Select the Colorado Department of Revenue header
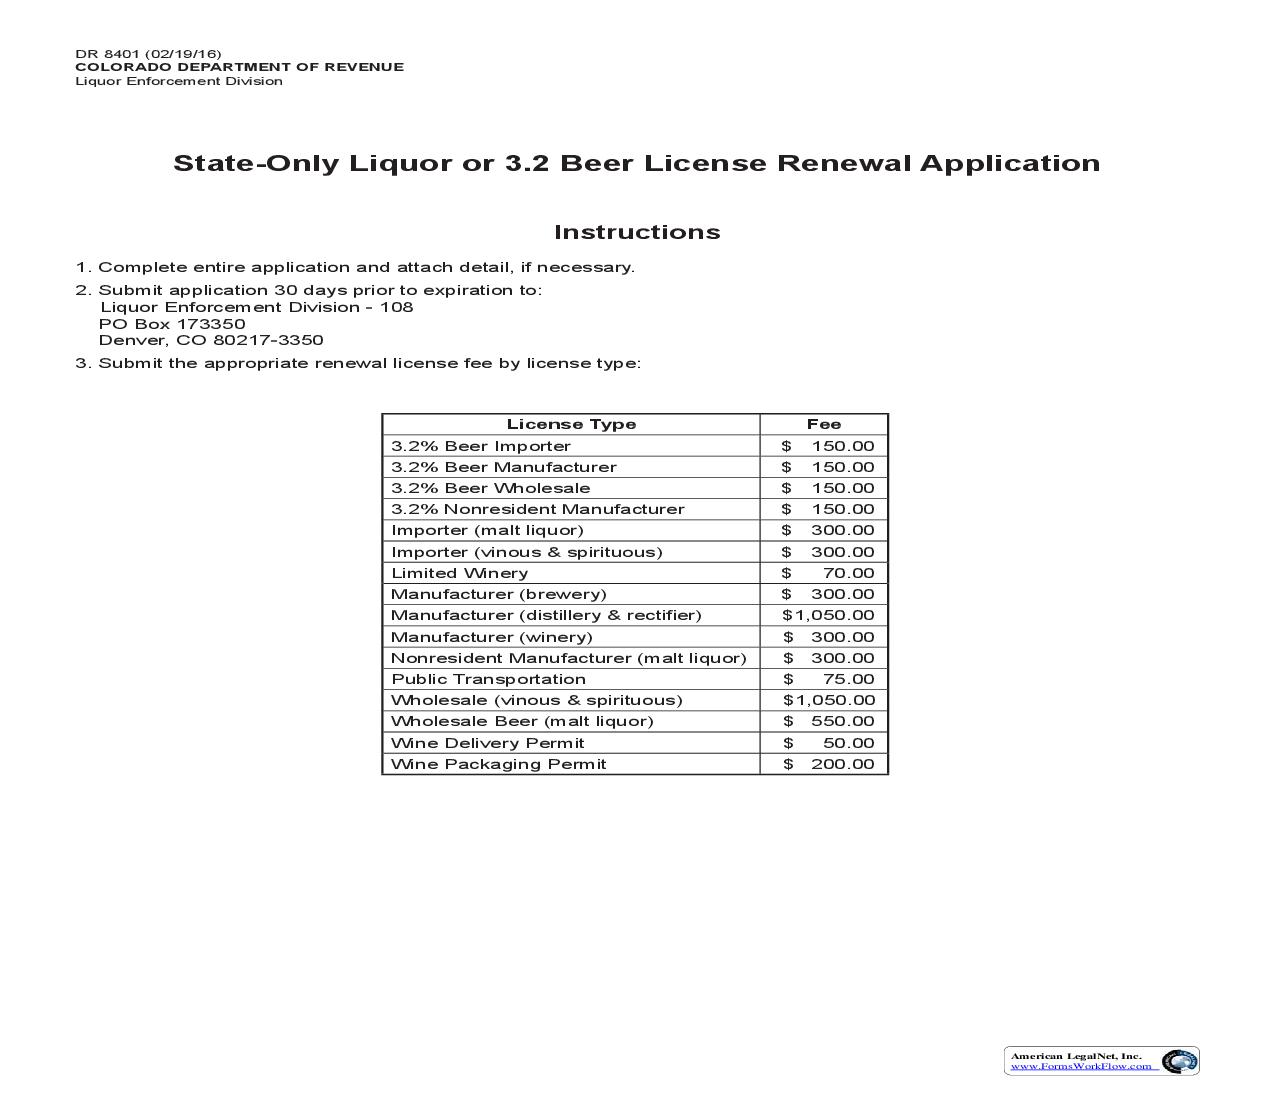 point(238,66)
